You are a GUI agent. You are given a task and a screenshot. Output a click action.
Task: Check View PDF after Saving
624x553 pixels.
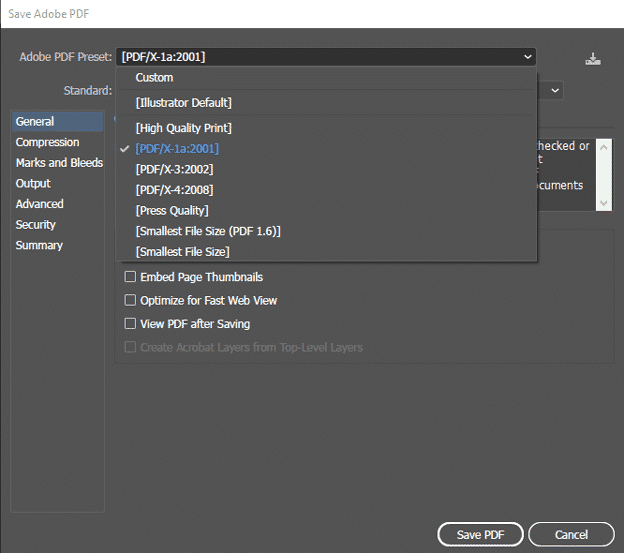tap(130, 323)
